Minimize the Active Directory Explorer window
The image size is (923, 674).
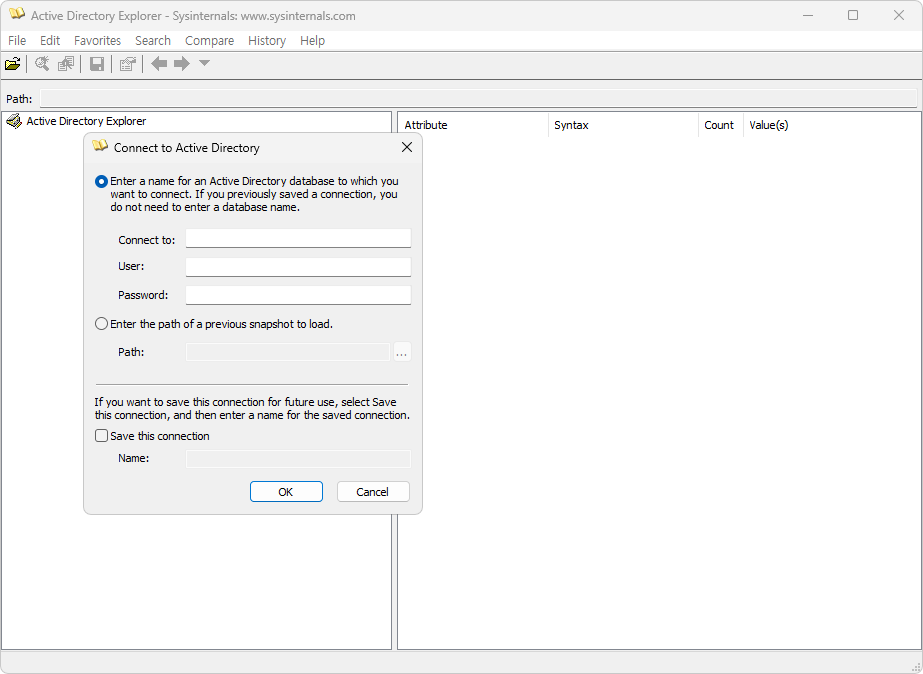coord(808,15)
